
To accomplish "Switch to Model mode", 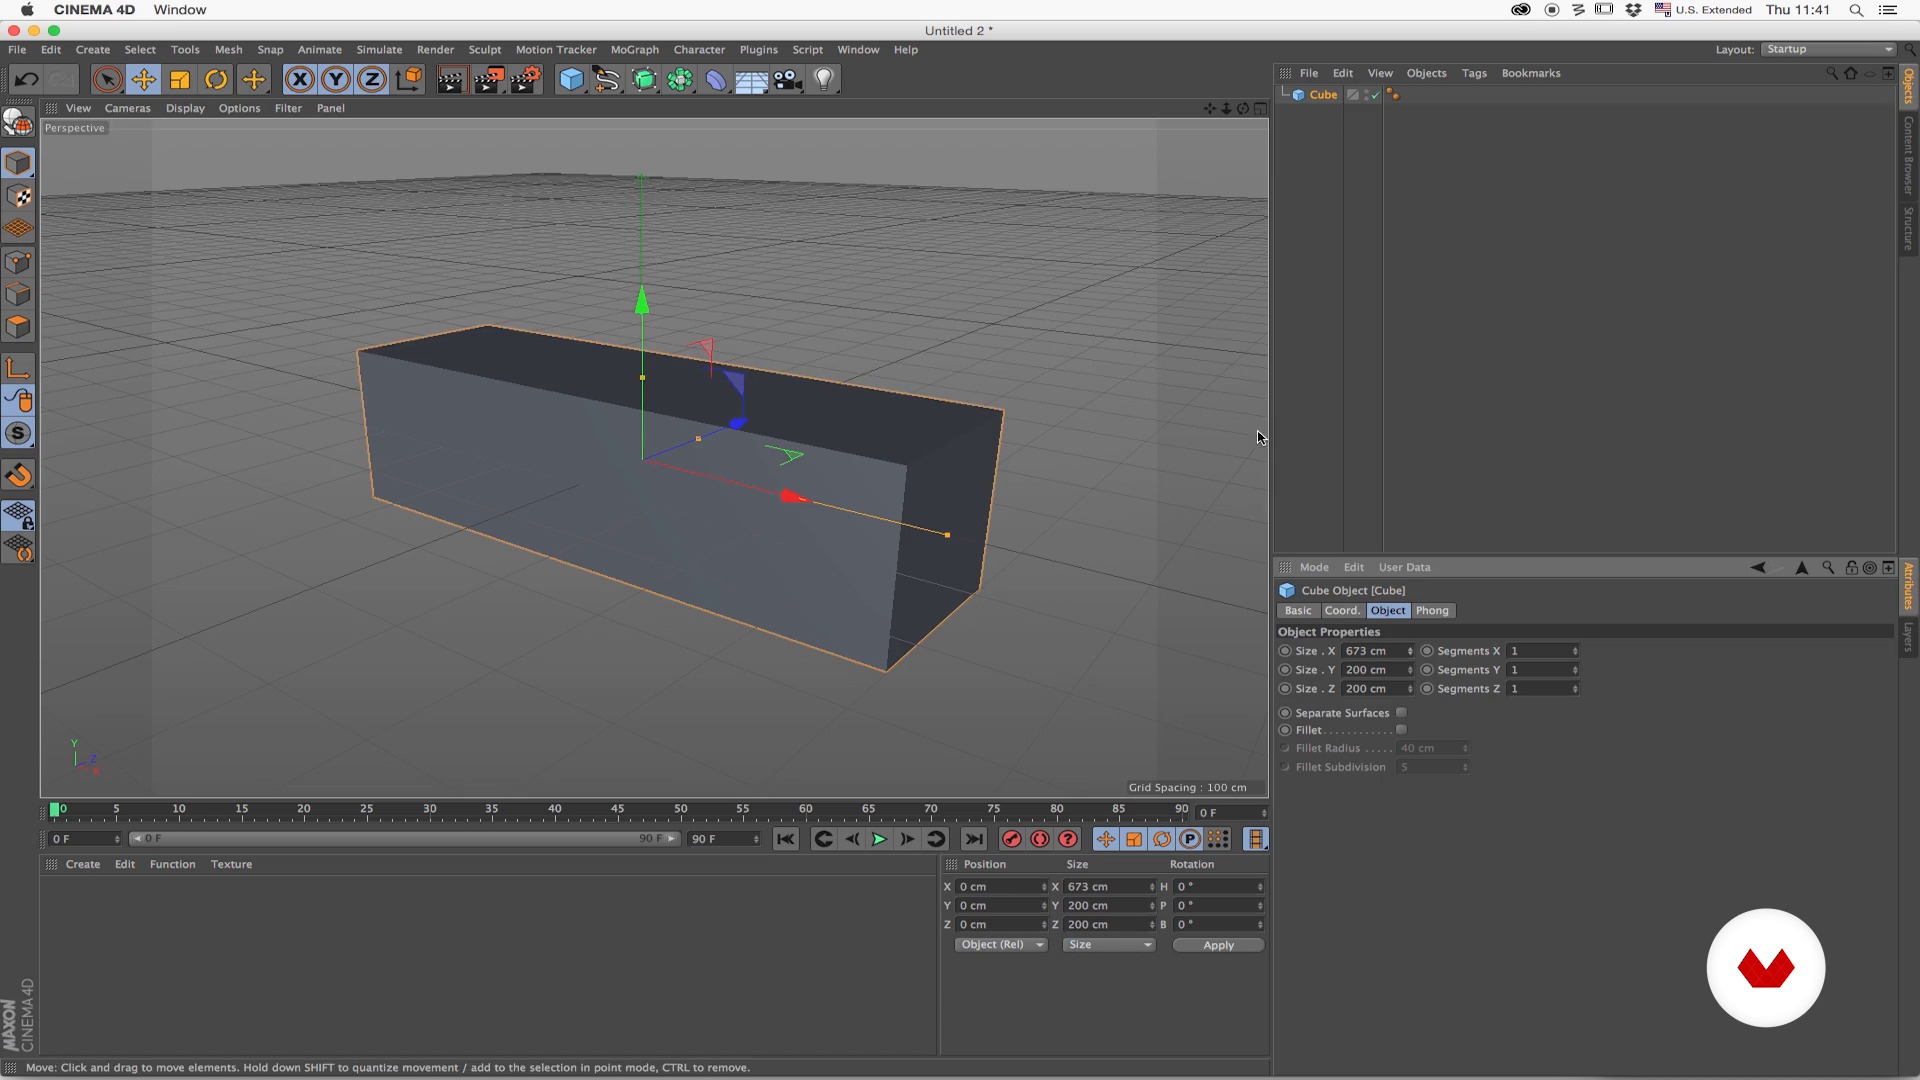I will pyautogui.click(x=18, y=163).
